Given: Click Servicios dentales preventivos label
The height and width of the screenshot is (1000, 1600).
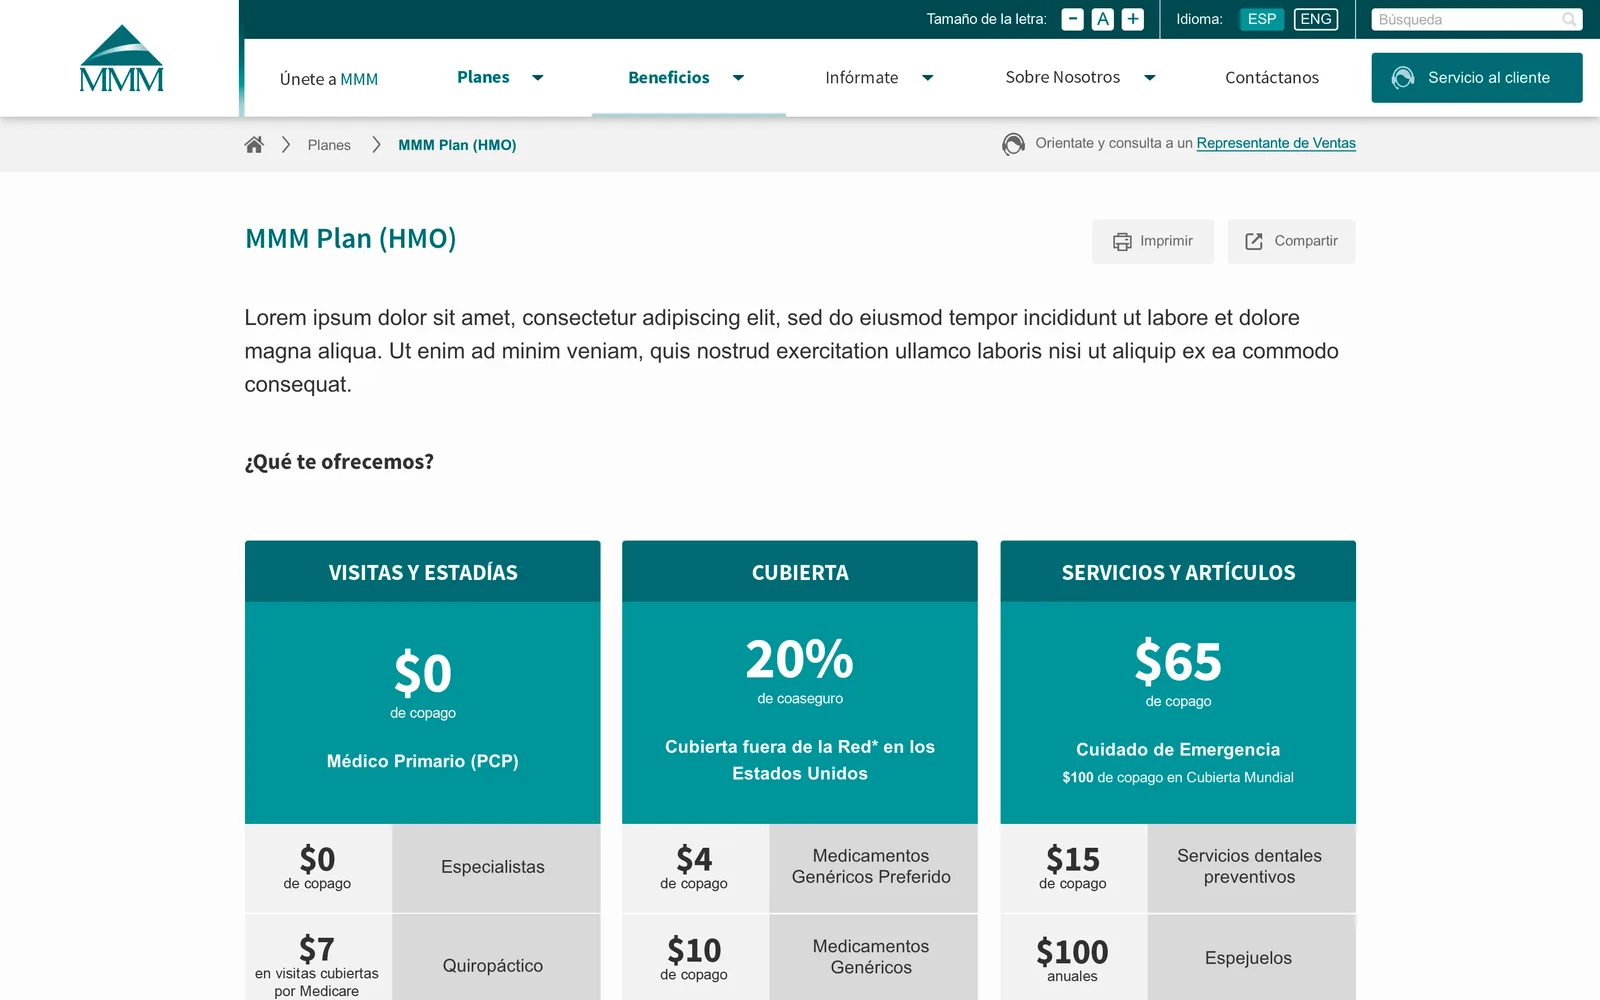Looking at the screenshot, I should point(1249,867).
